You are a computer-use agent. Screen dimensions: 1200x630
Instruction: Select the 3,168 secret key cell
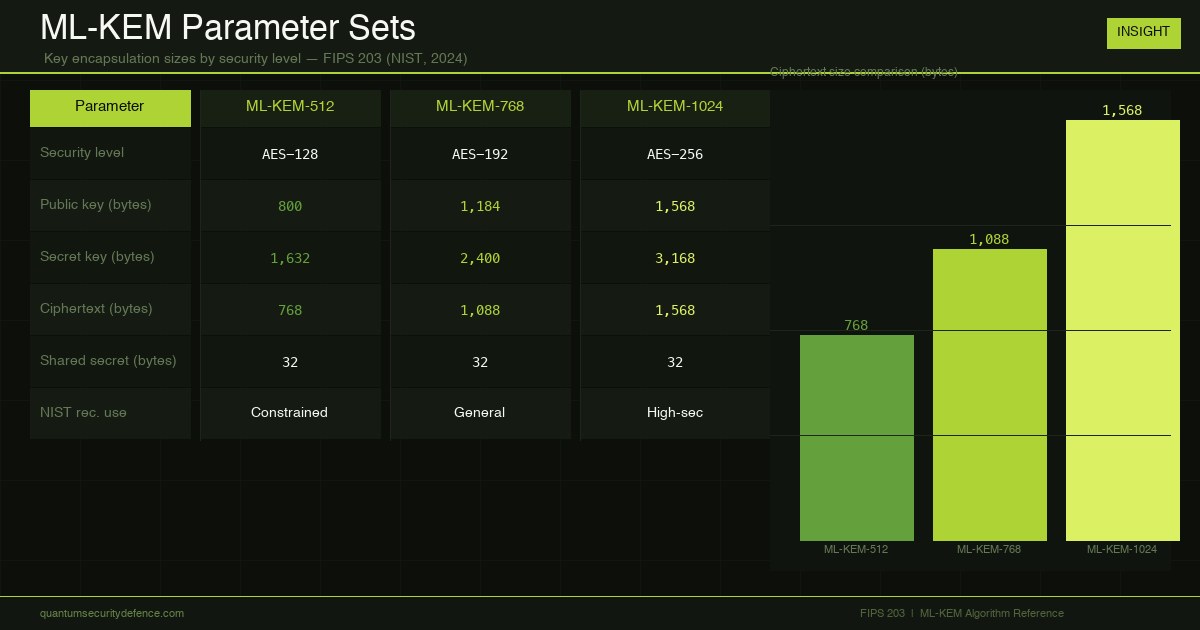675,258
